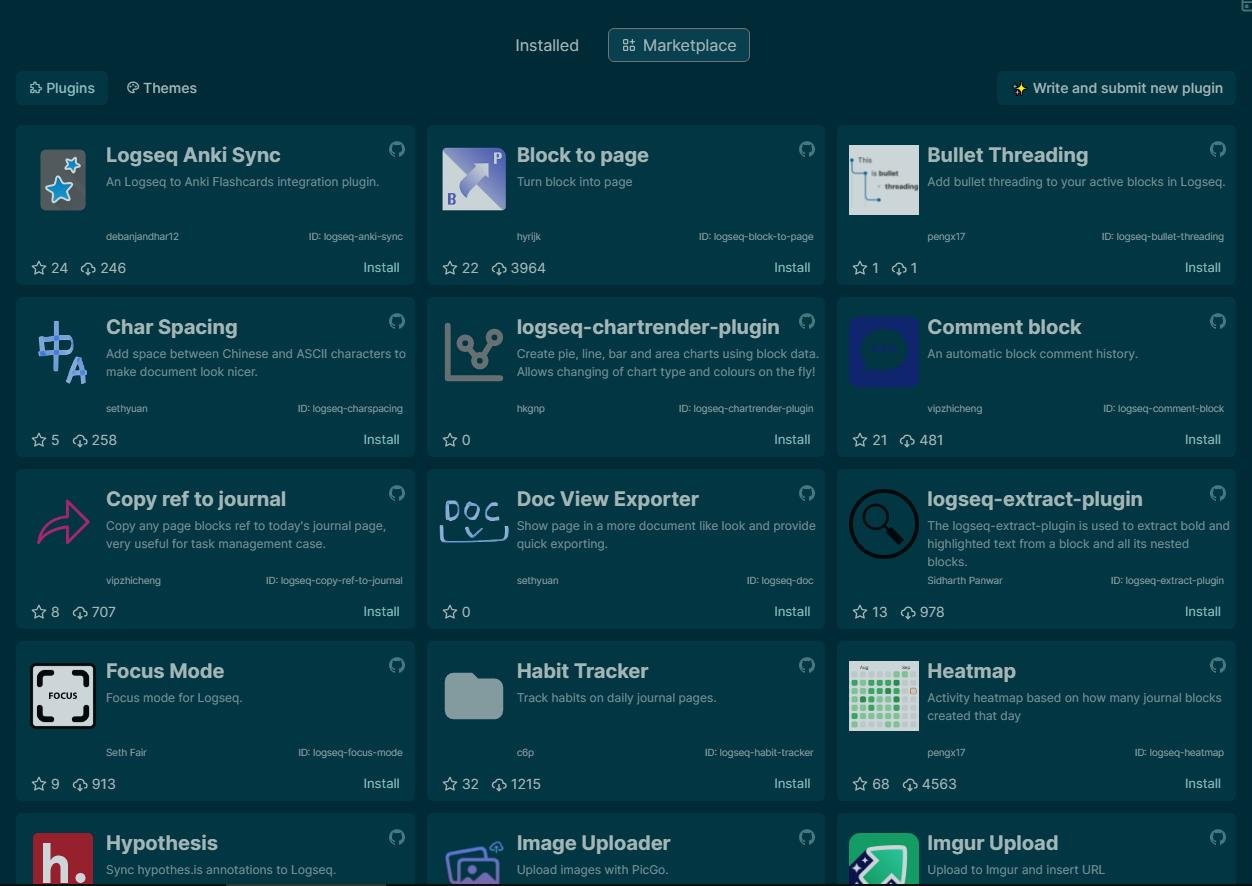The height and width of the screenshot is (886, 1252).
Task: Install the Habit Tracker plugin
Action: coord(791,784)
